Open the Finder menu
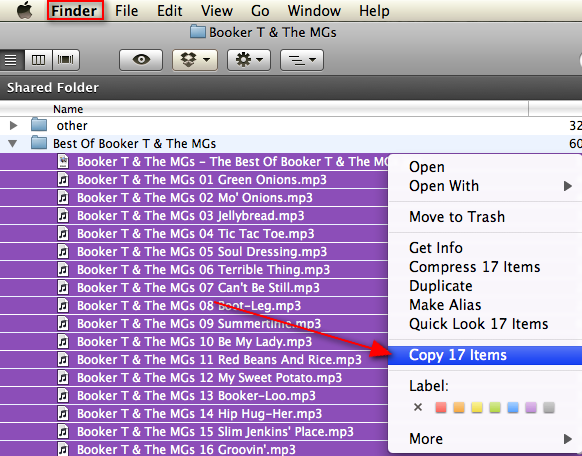 point(75,10)
